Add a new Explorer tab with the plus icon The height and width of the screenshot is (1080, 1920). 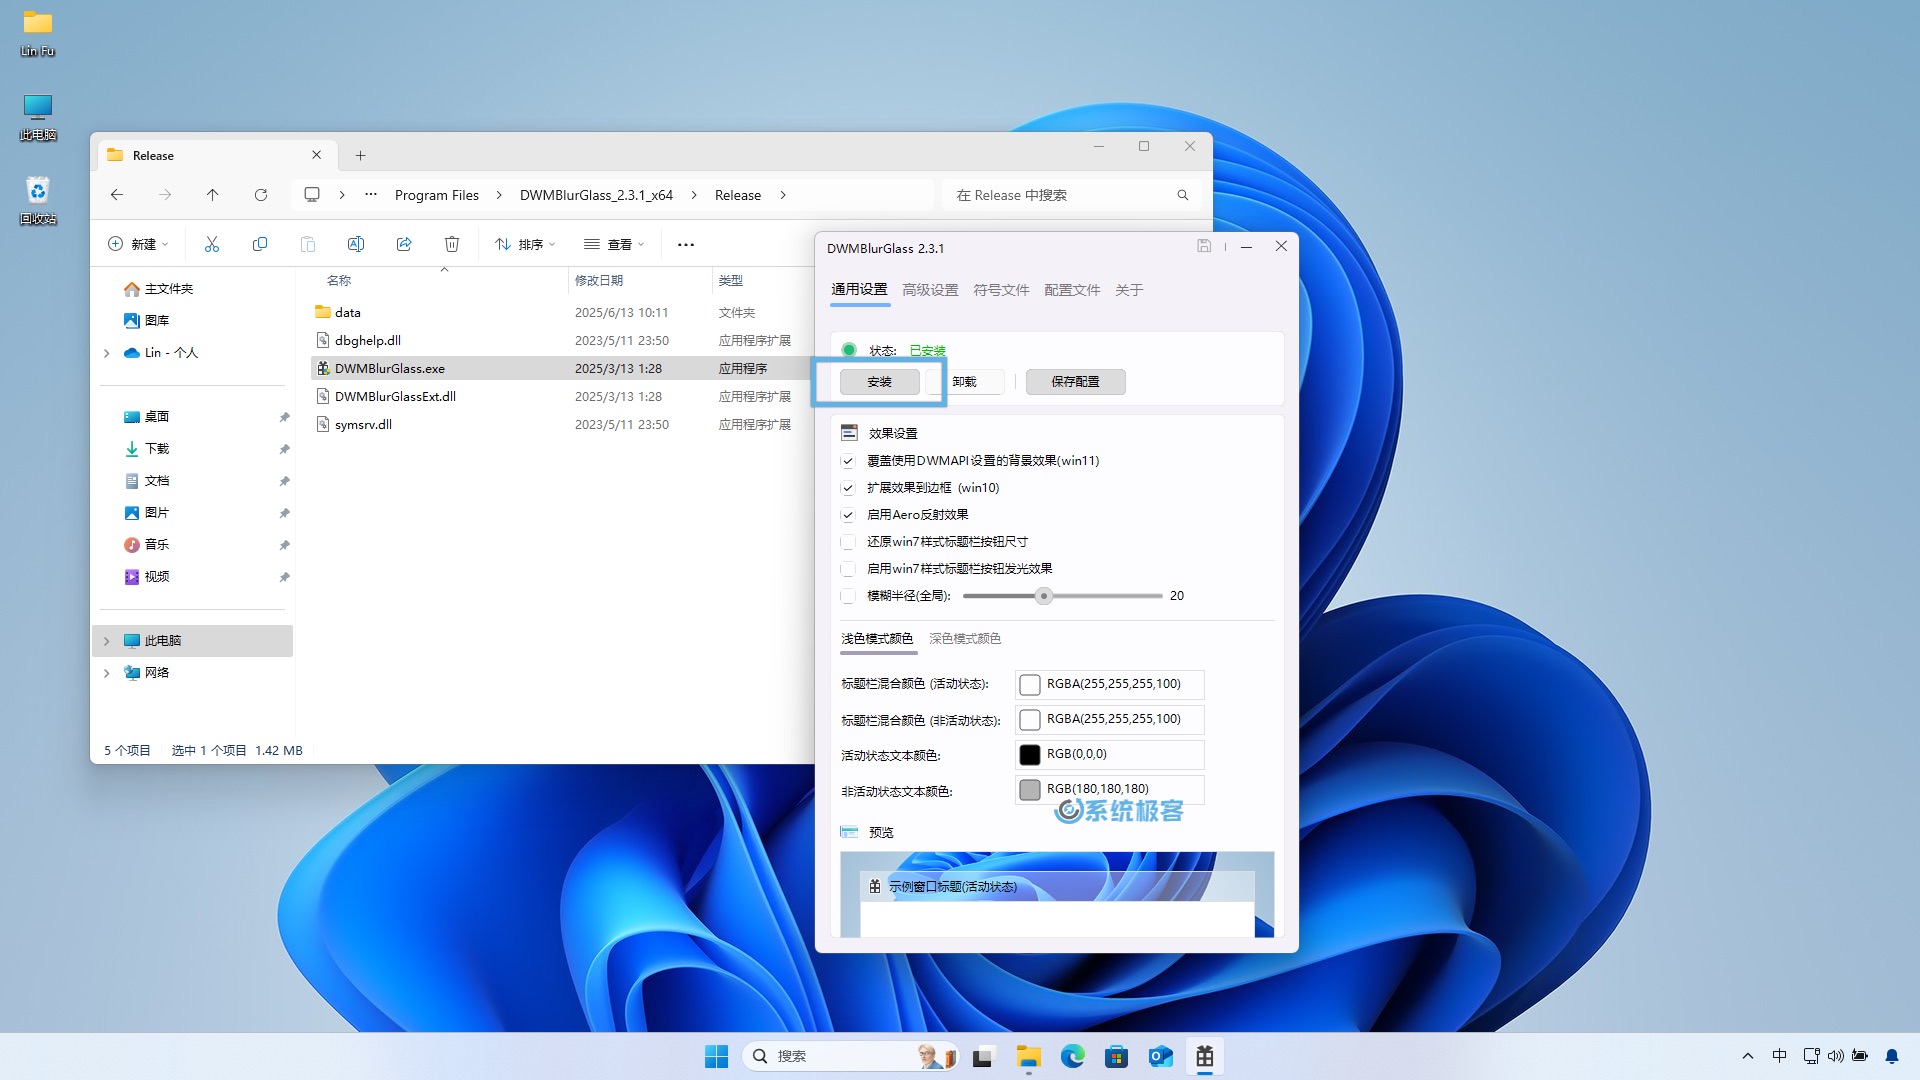[361, 155]
